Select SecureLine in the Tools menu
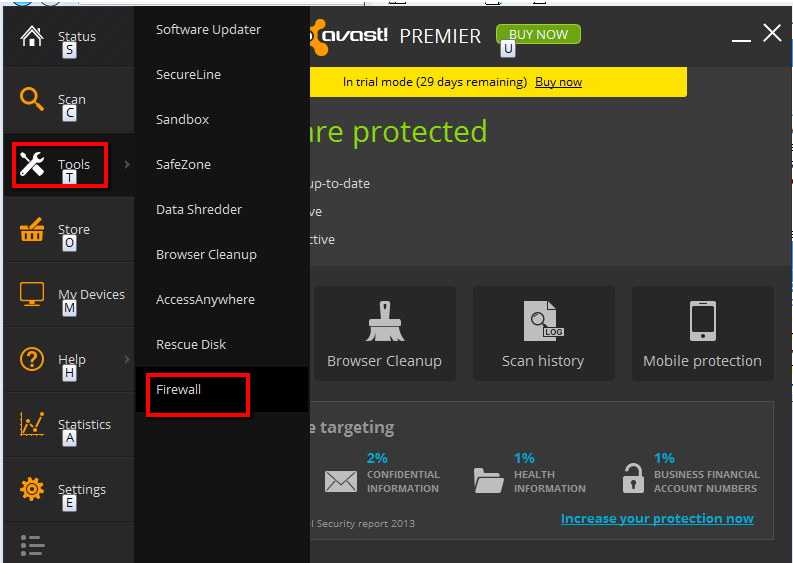 [188, 74]
